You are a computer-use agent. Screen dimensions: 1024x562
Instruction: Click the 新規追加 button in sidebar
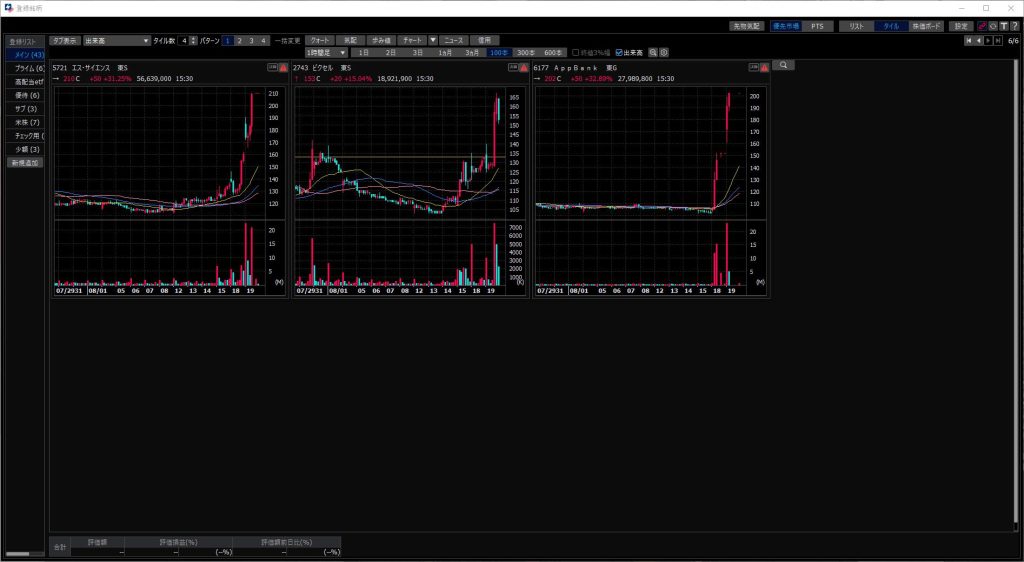(x=25, y=162)
